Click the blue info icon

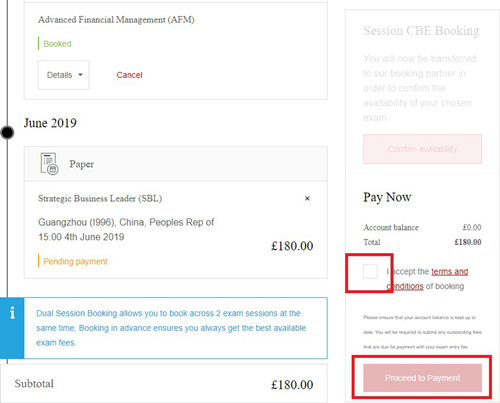(12, 313)
